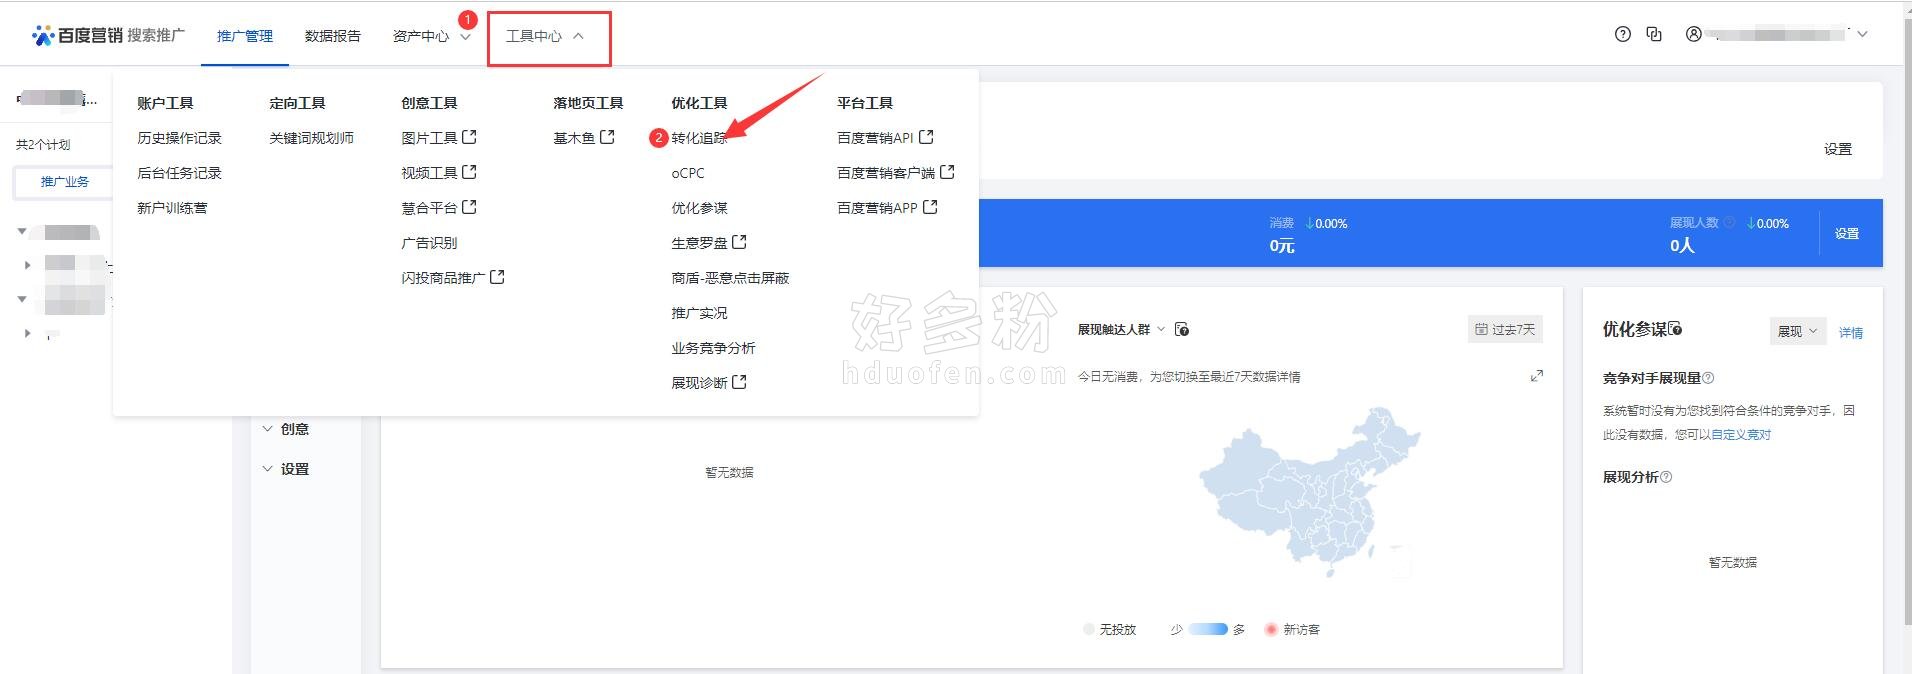Open external-link icon beside 视频工具
This screenshot has width=1912, height=674.
[x=469, y=172]
